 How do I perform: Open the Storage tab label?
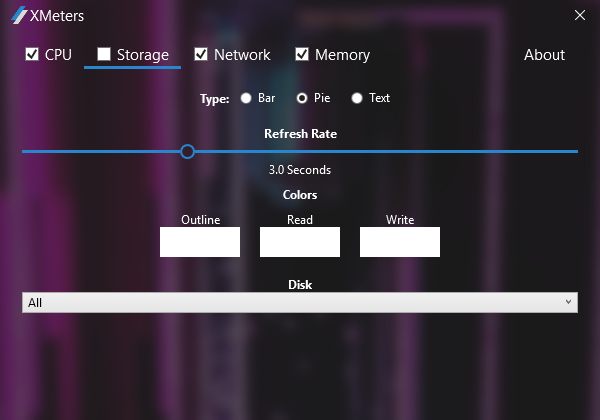142,55
